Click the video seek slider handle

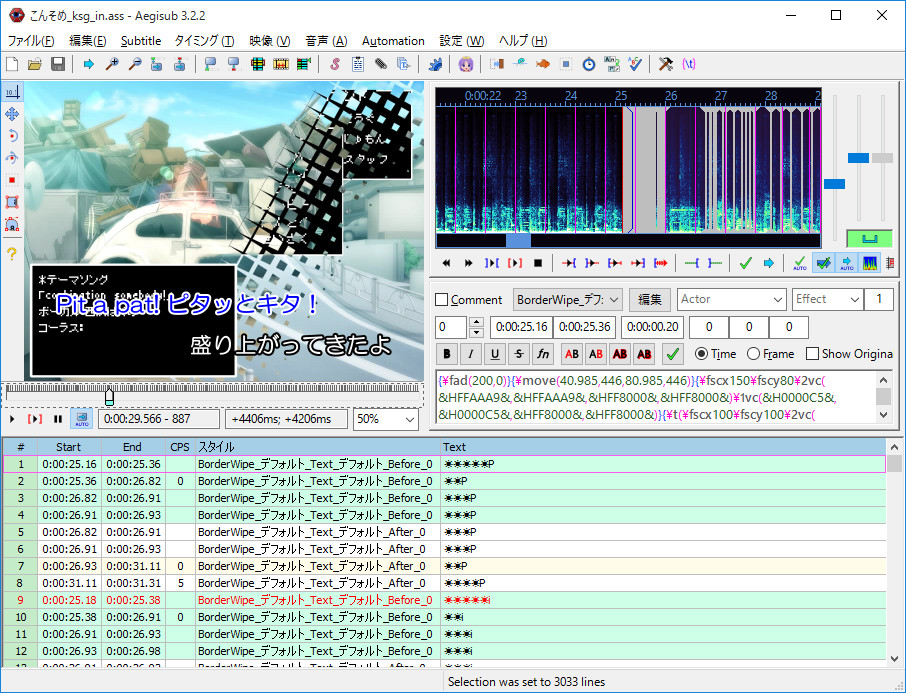click(x=109, y=395)
